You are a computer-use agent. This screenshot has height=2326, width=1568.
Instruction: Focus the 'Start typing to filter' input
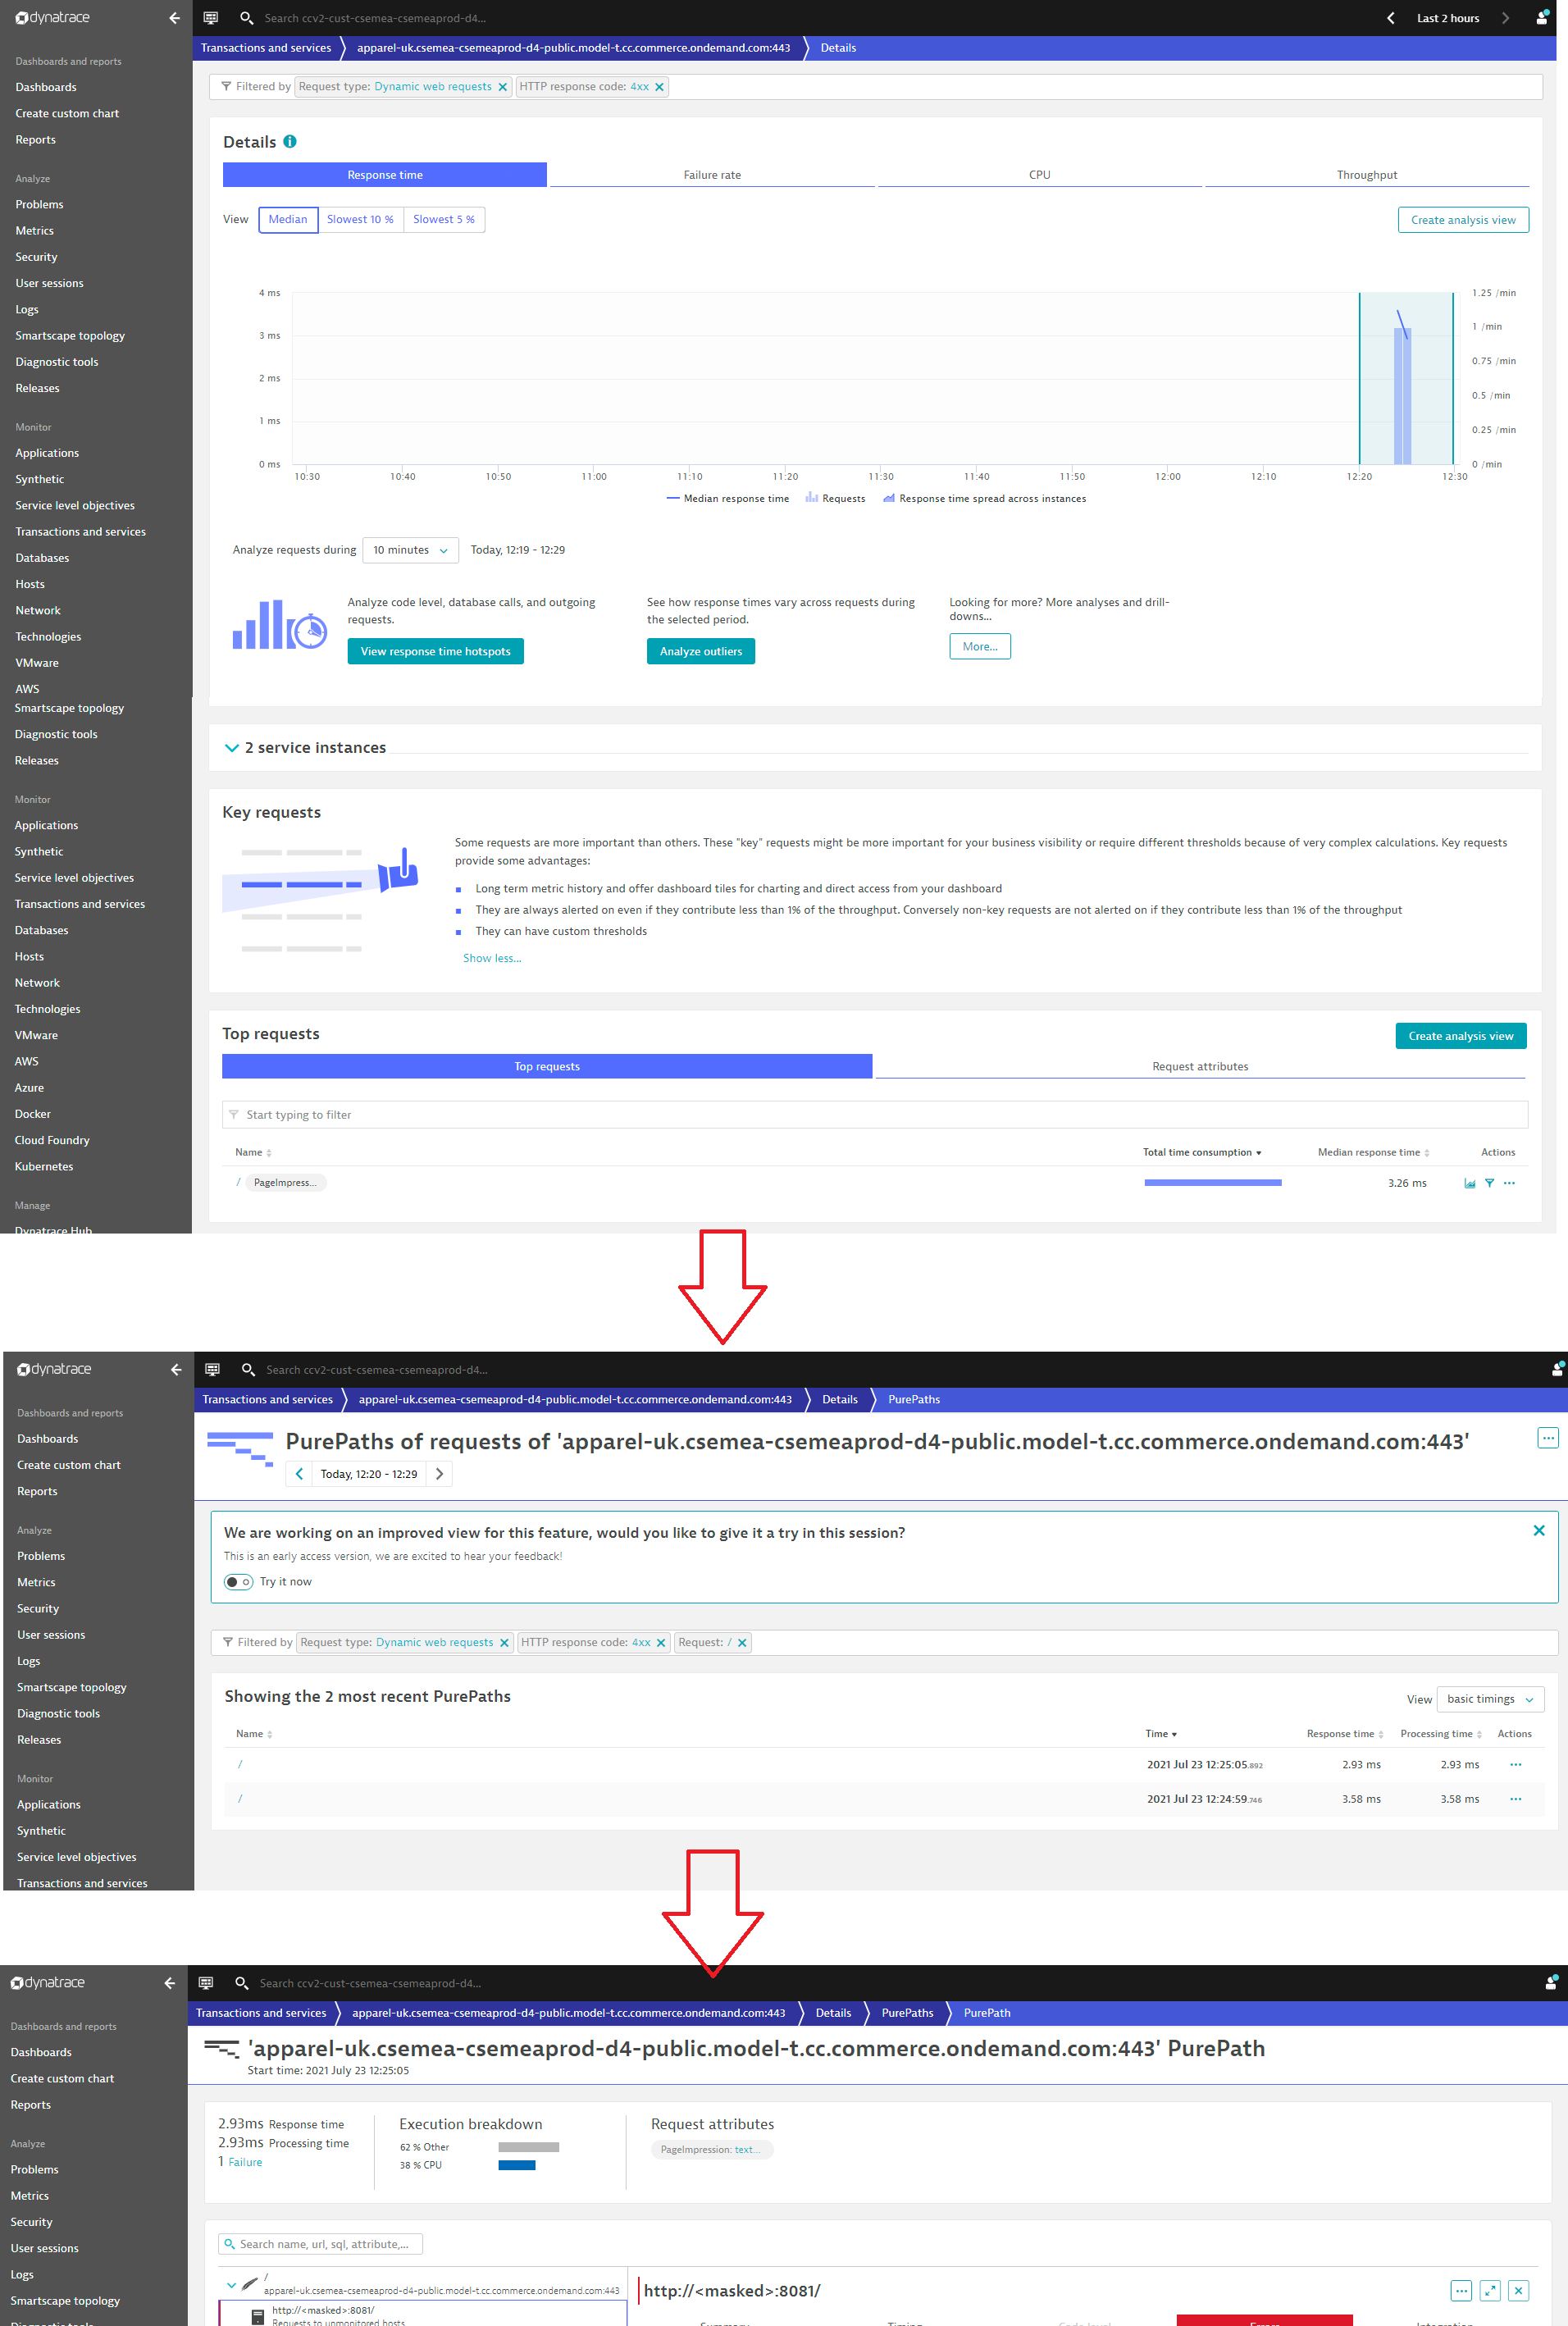coord(875,1115)
